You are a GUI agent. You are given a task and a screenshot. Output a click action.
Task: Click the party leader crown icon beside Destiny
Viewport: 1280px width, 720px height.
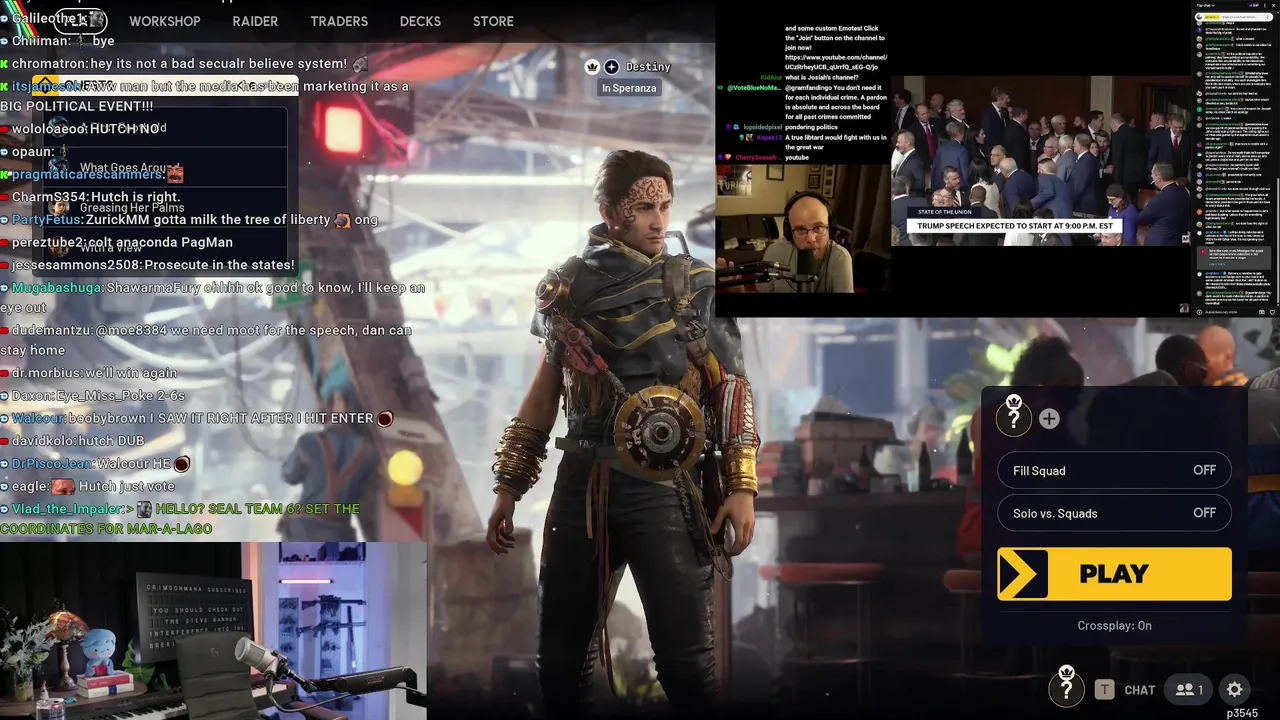click(592, 67)
